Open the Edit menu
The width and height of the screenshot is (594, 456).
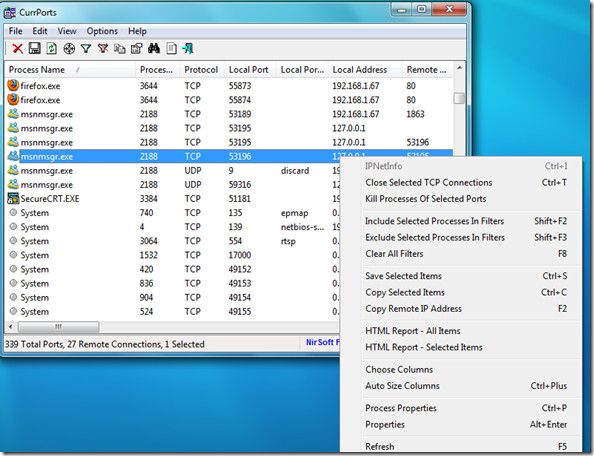click(x=40, y=31)
